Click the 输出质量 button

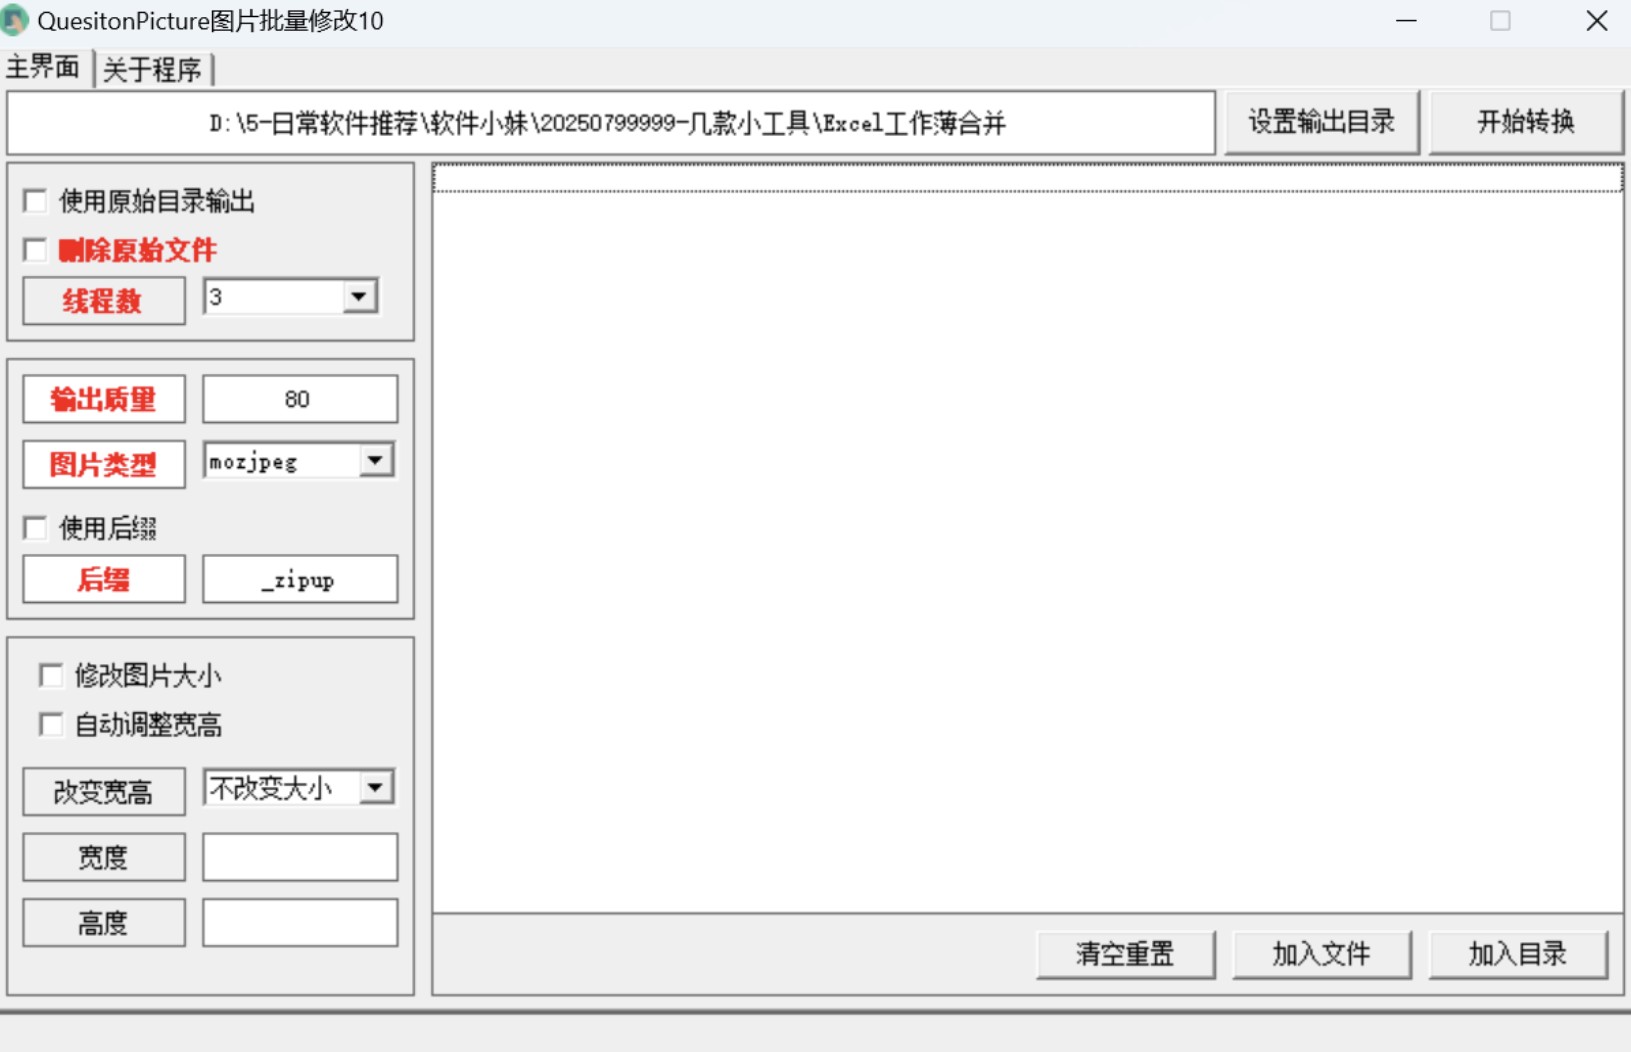tap(104, 399)
